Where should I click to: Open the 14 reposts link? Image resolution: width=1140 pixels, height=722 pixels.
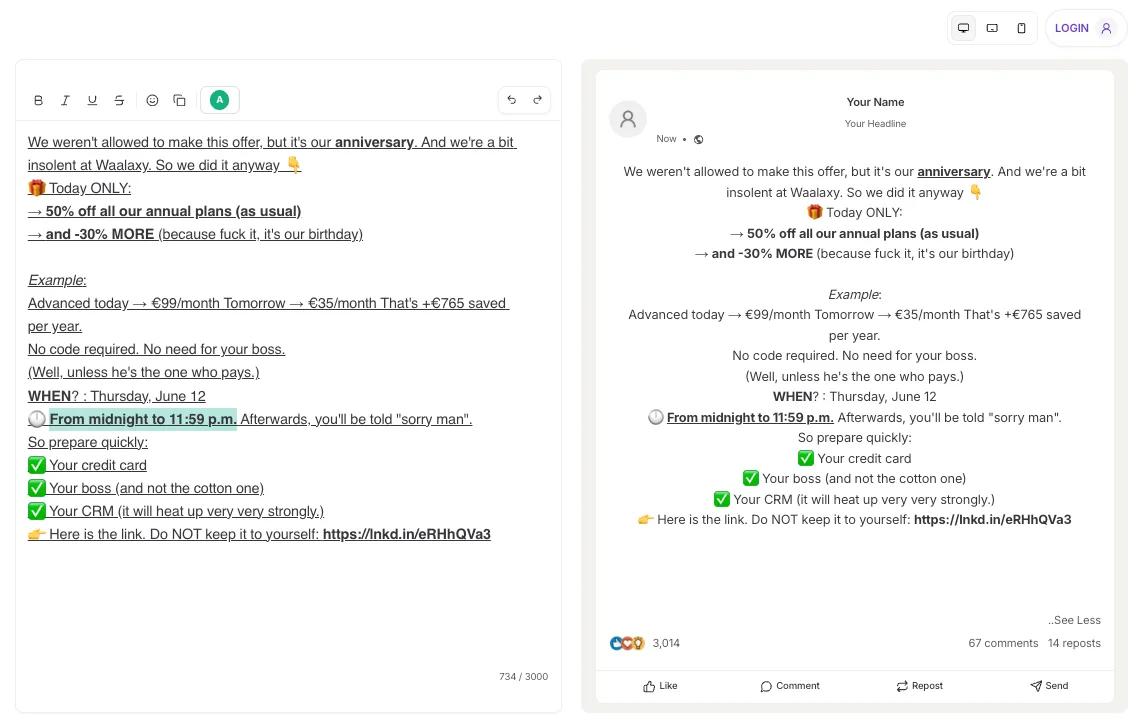(x=1075, y=643)
